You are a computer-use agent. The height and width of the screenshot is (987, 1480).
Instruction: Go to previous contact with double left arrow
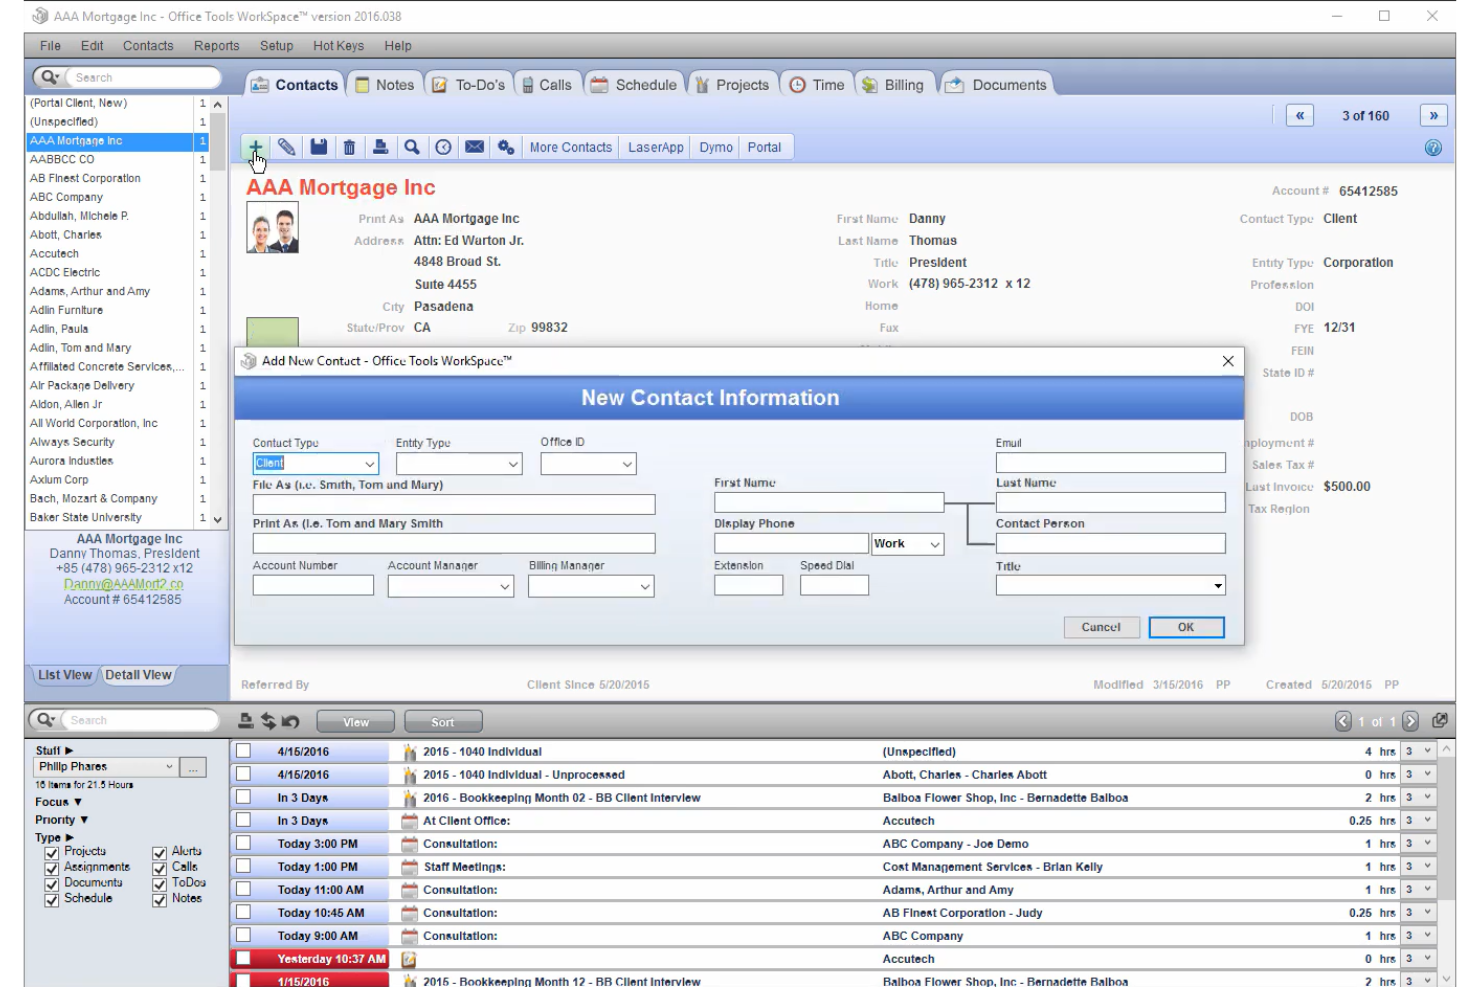pyautogui.click(x=1300, y=116)
